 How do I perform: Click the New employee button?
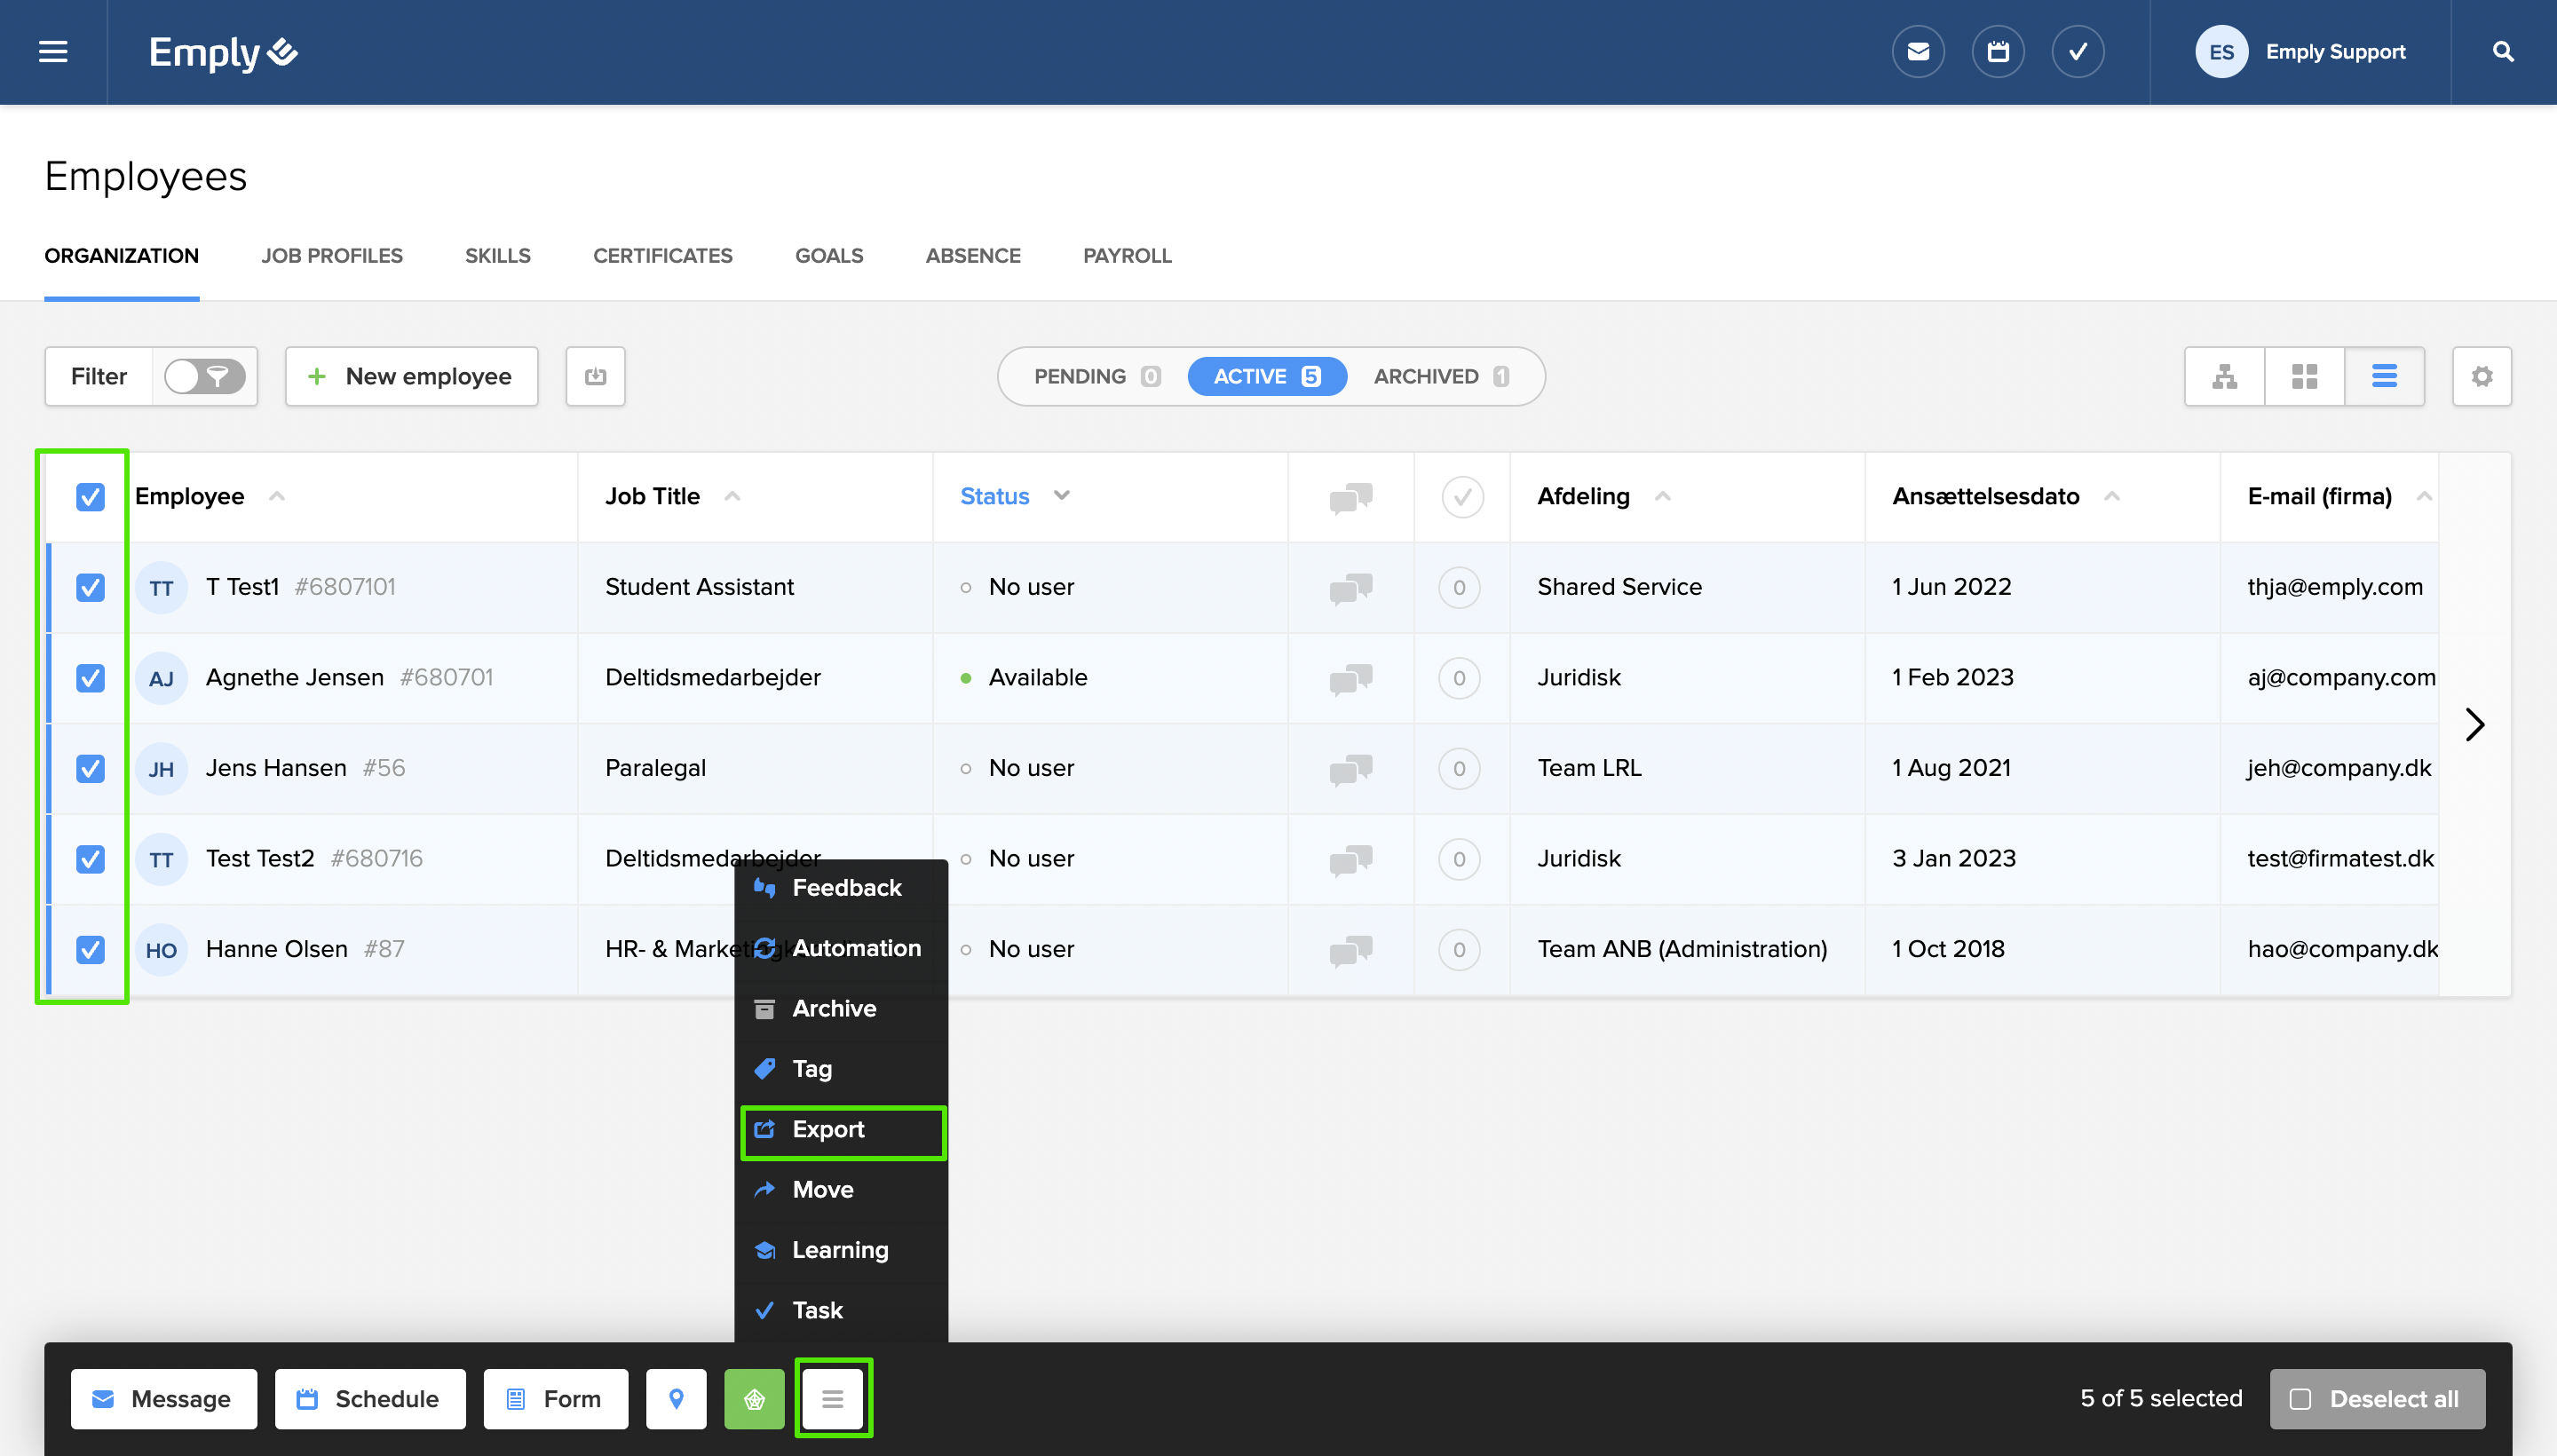411,377
